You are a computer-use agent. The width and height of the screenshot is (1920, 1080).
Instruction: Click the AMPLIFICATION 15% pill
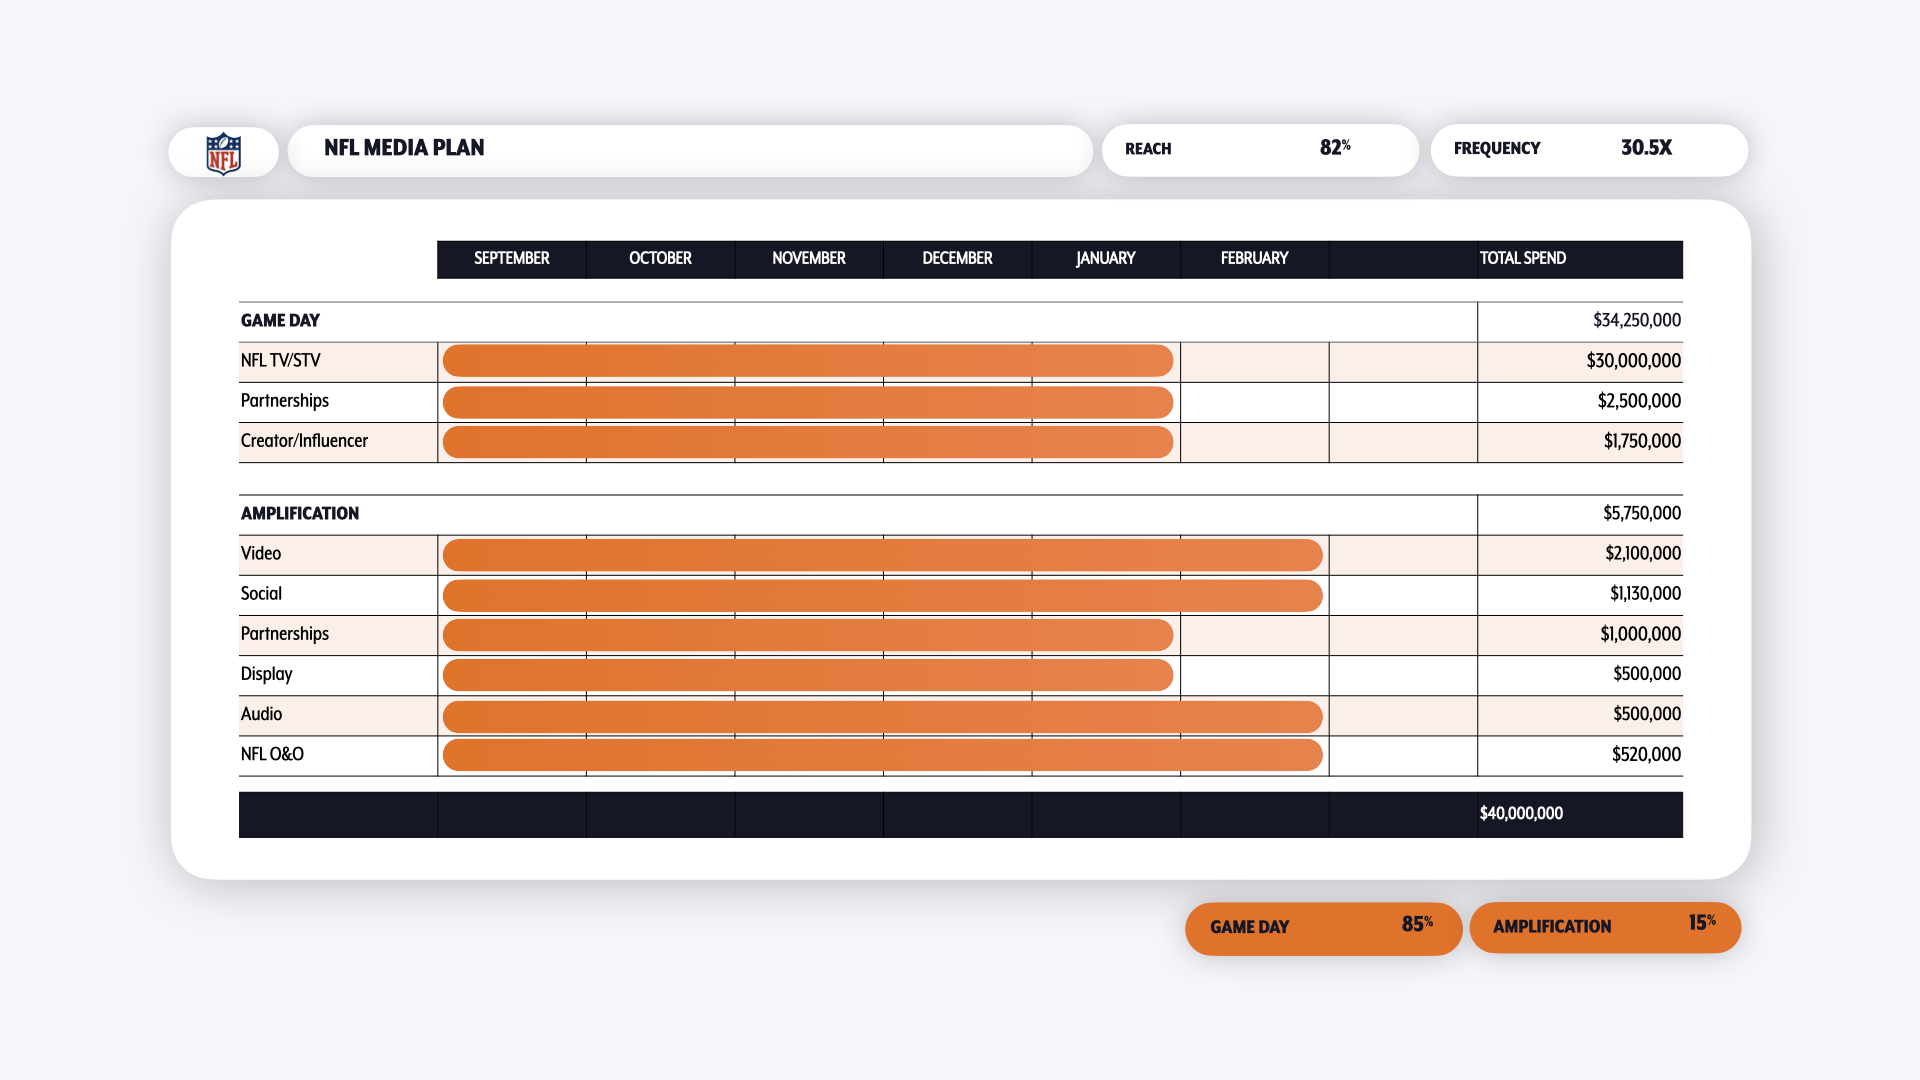click(1605, 927)
